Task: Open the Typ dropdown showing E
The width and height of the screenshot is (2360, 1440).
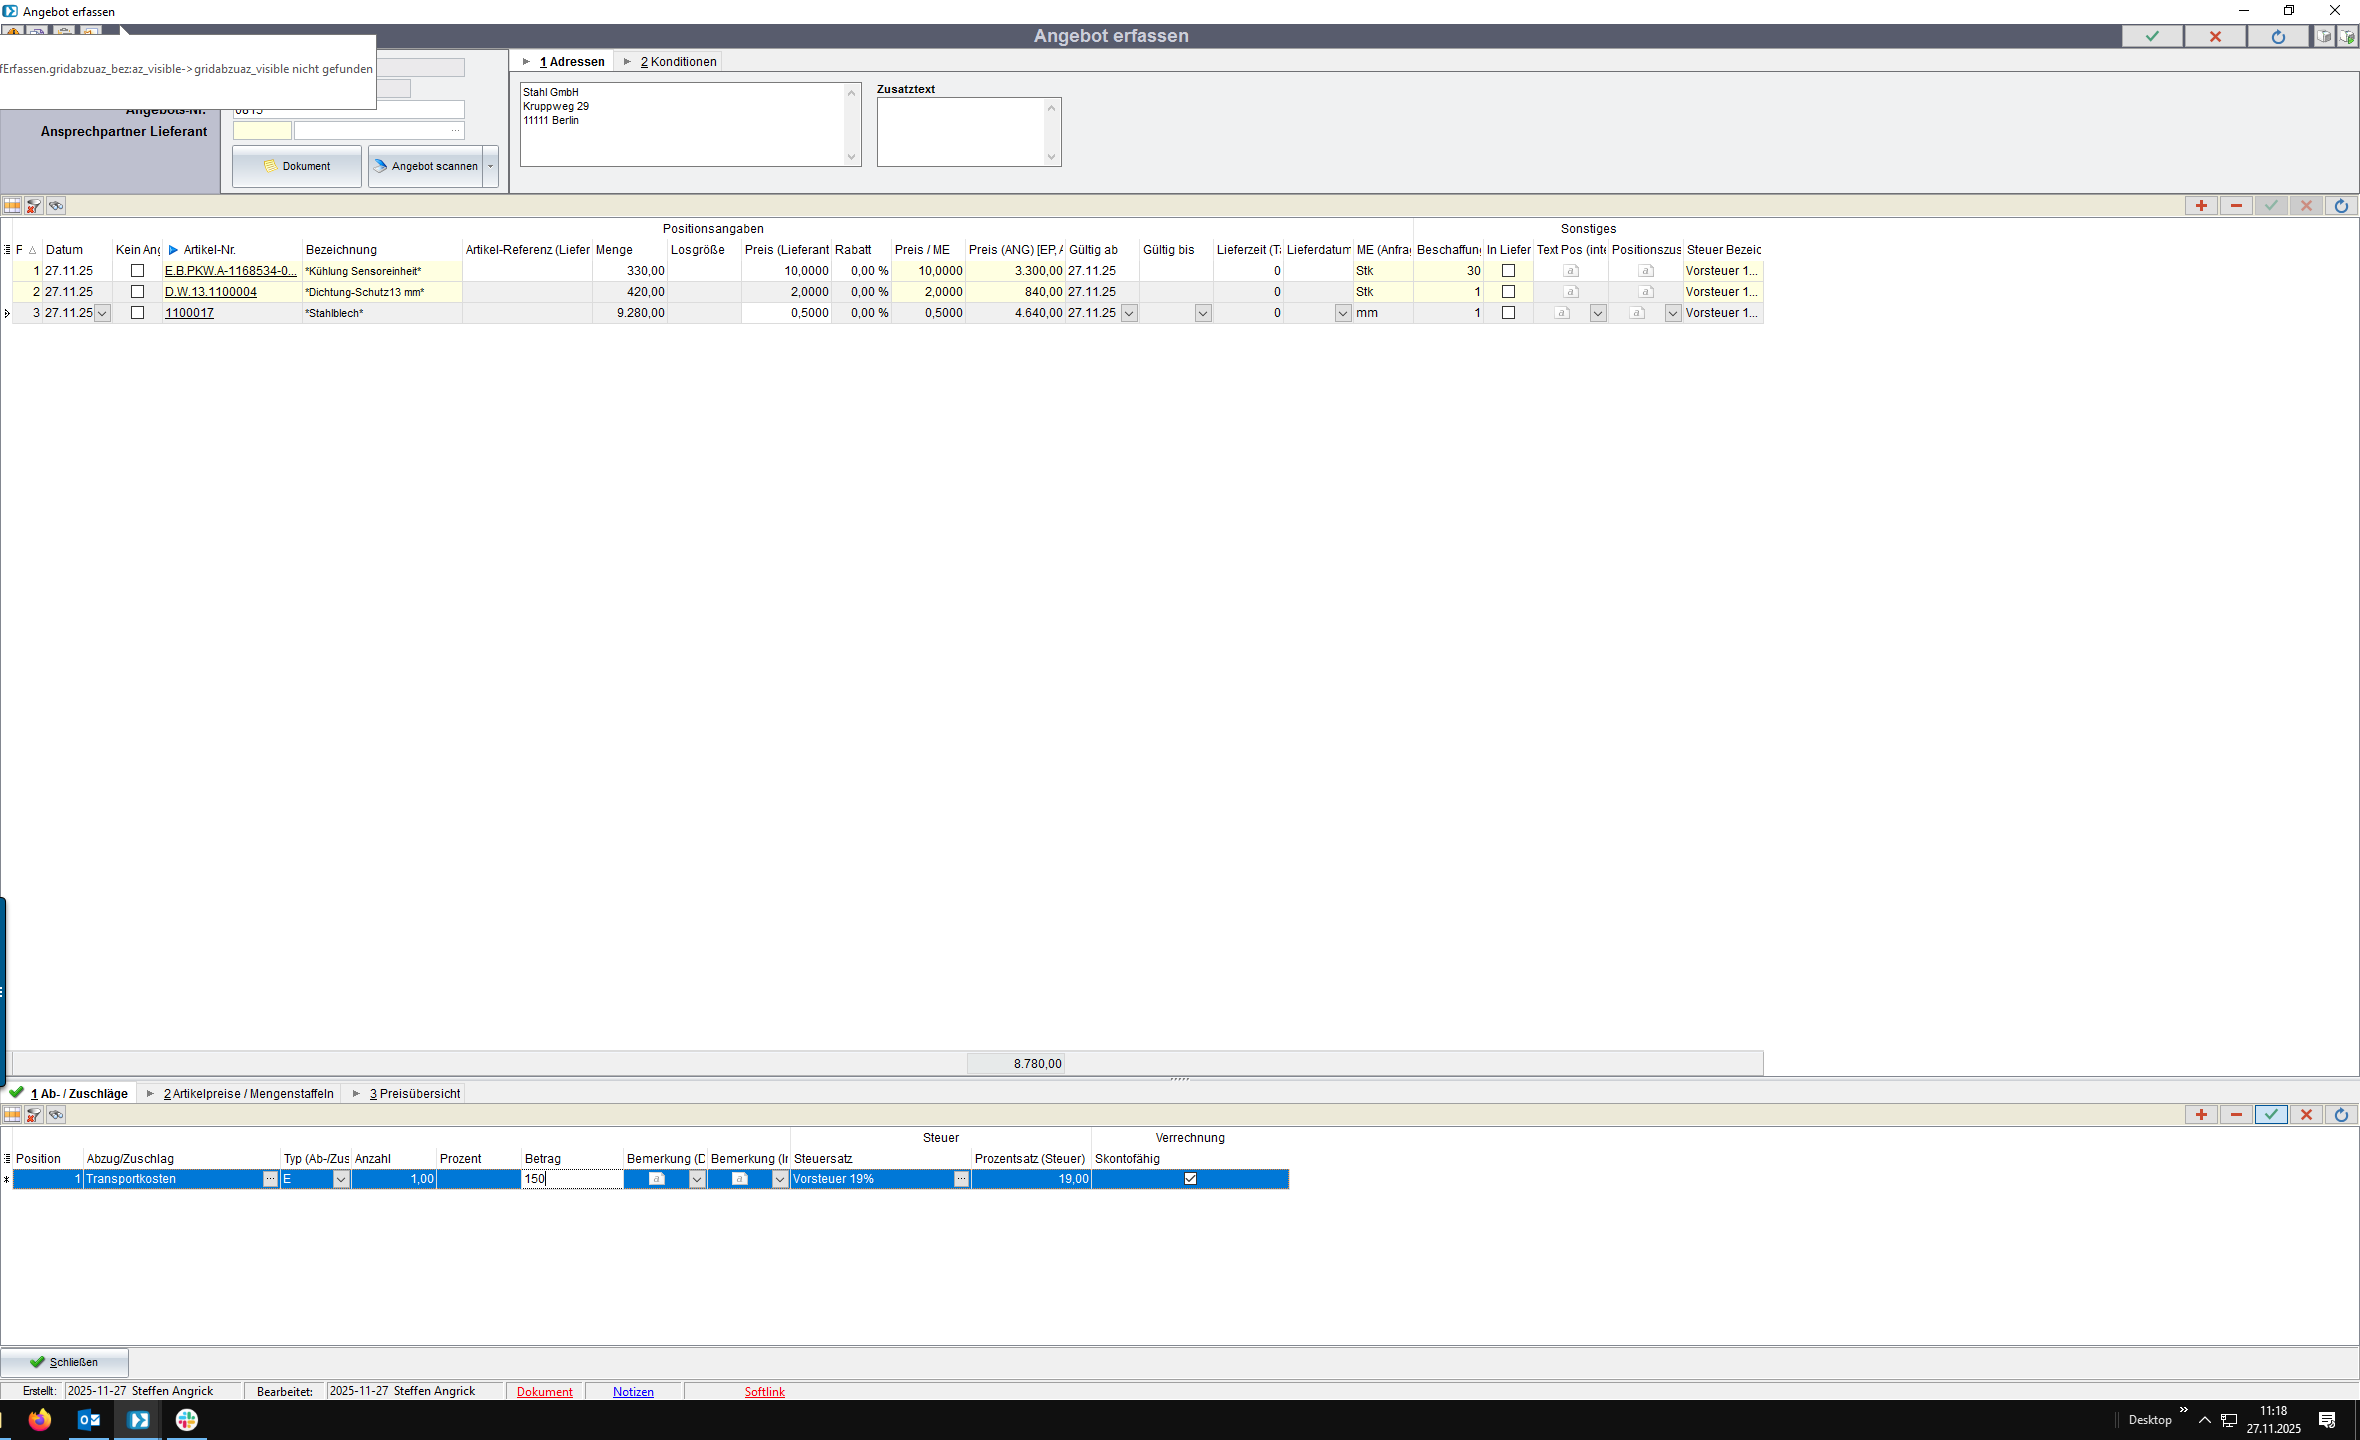Action: tap(340, 1179)
